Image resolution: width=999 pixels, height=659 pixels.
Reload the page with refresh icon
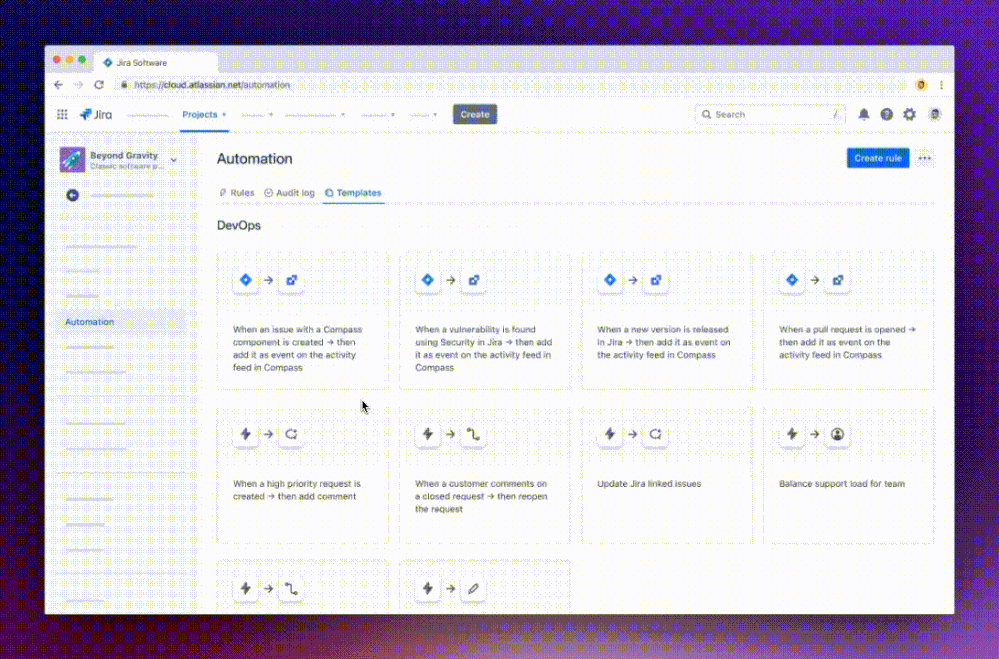click(x=99, y=85)
